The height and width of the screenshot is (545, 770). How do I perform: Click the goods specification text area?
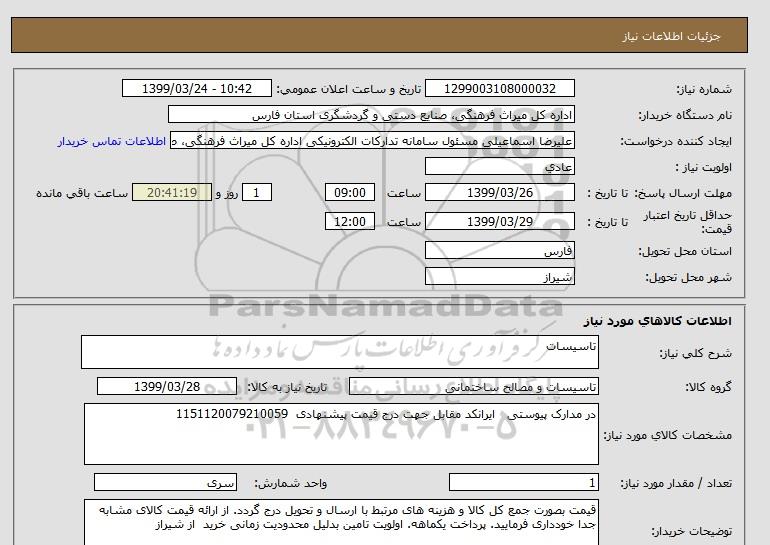coord(341,434)
